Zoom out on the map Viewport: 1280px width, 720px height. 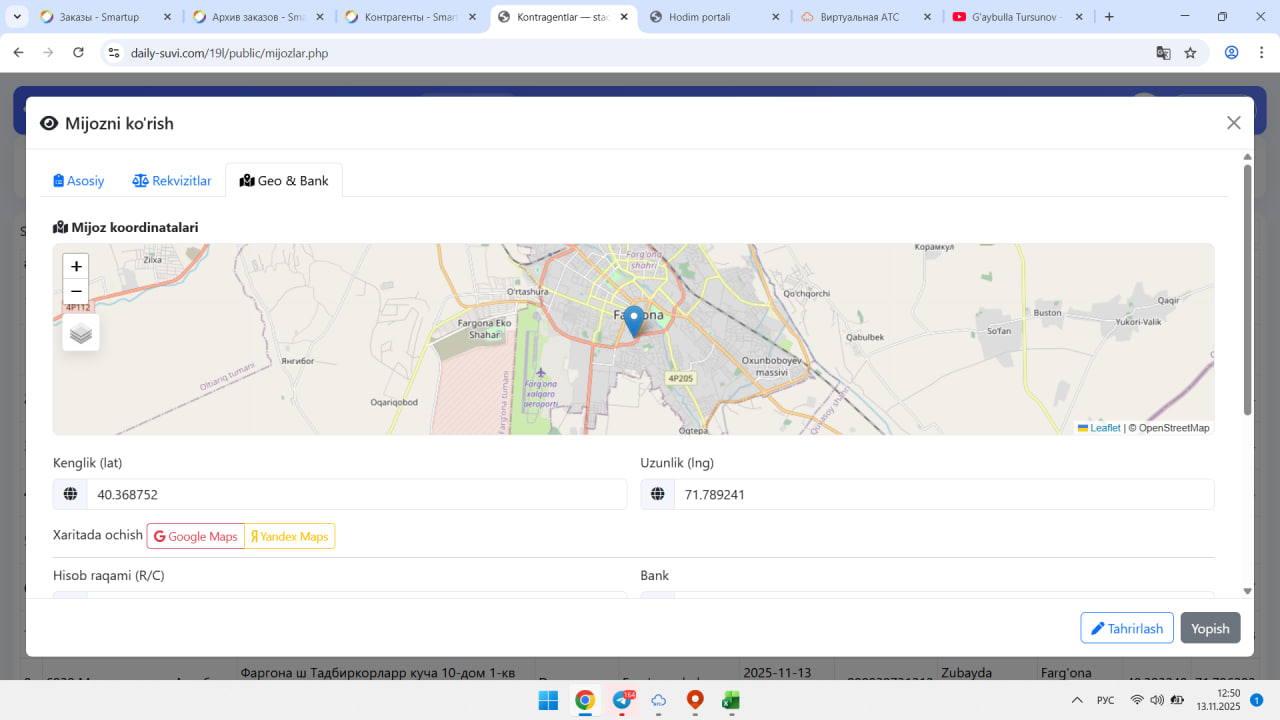click(76, 292)
